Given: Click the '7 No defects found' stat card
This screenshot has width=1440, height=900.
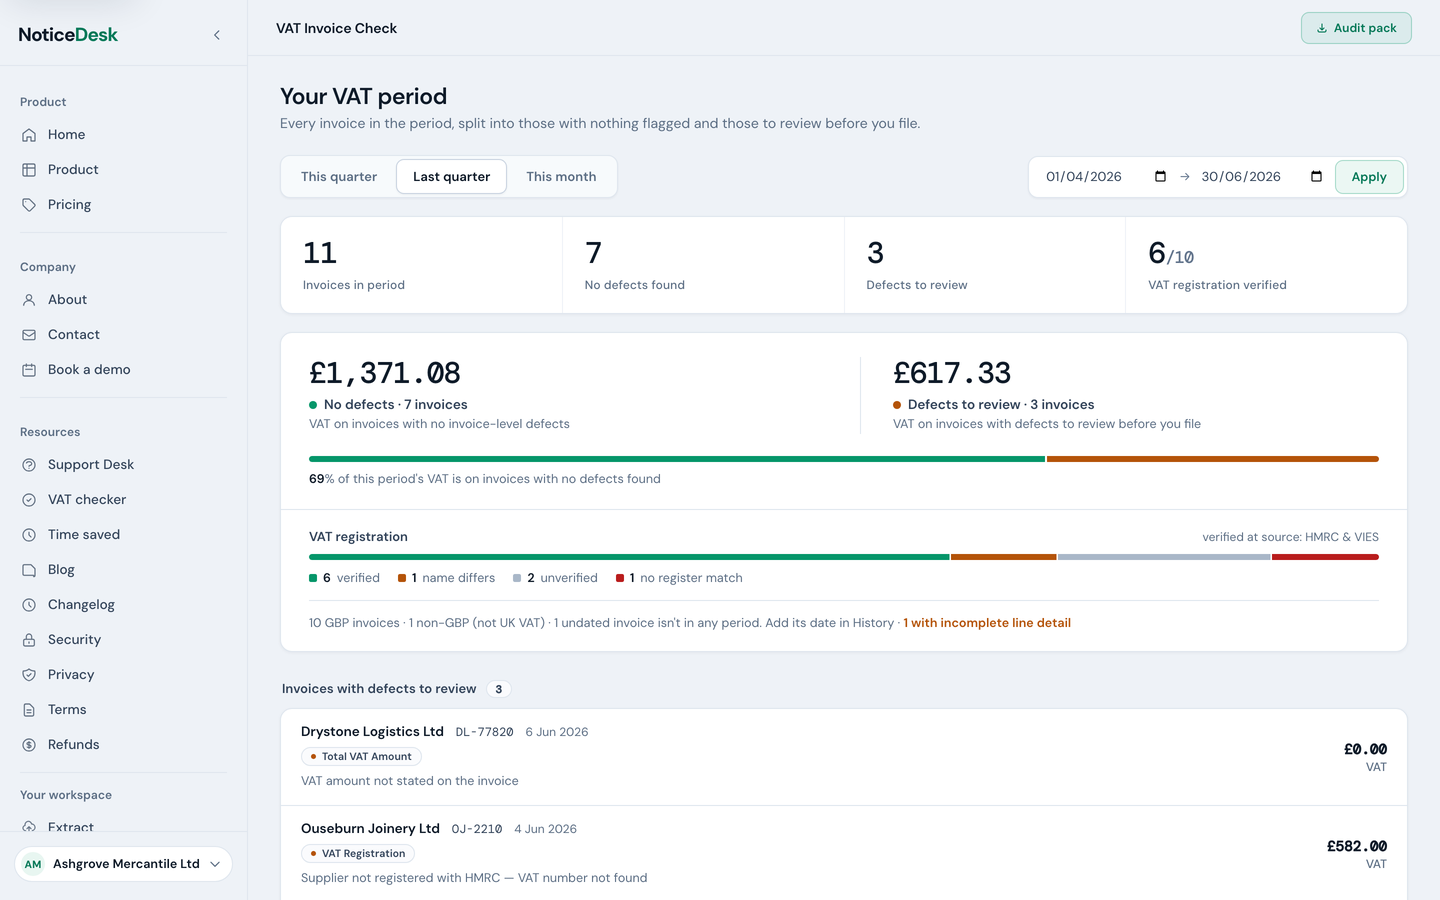Looking at the screenshot, I should click(x=704, y=265).
